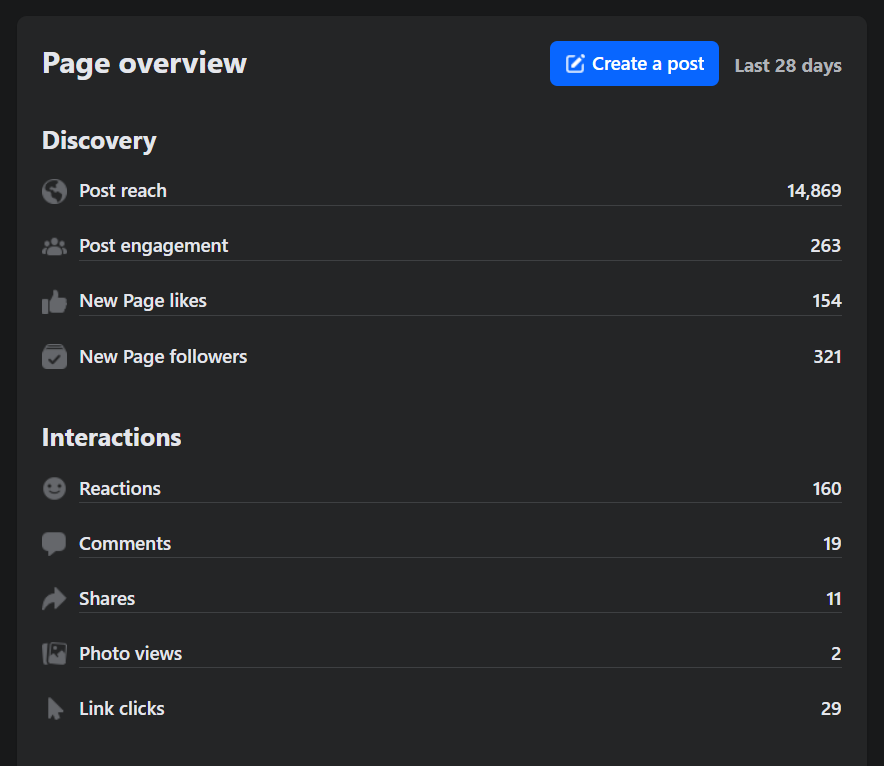Click the thumbs-up icon for New Page likes
Screen dimensions: 884x766
[54, 301]
